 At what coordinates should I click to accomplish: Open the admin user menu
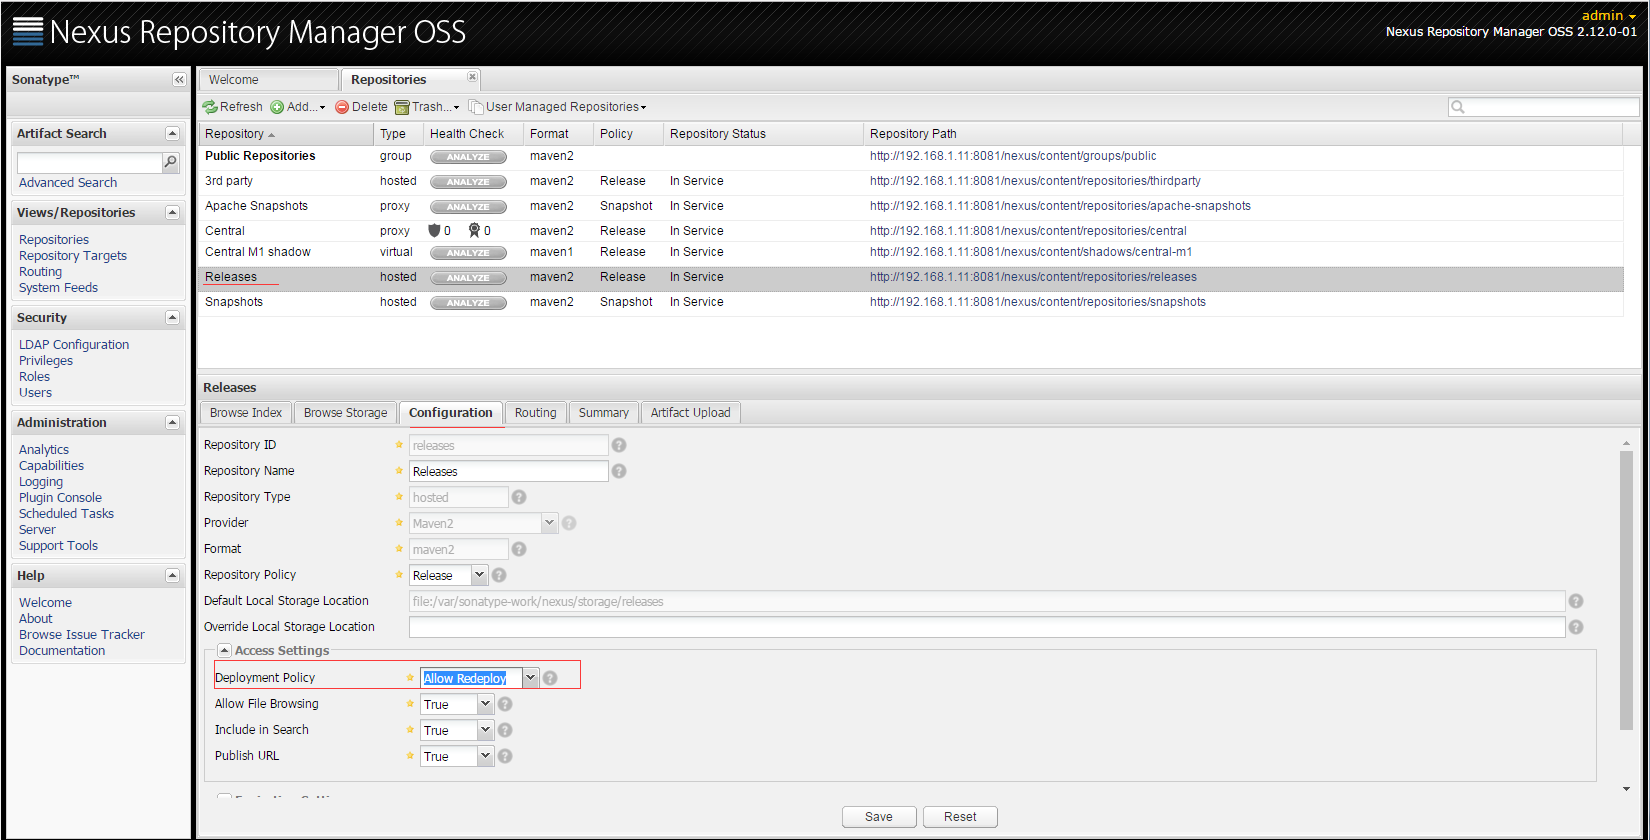[x=1609, y=15]
